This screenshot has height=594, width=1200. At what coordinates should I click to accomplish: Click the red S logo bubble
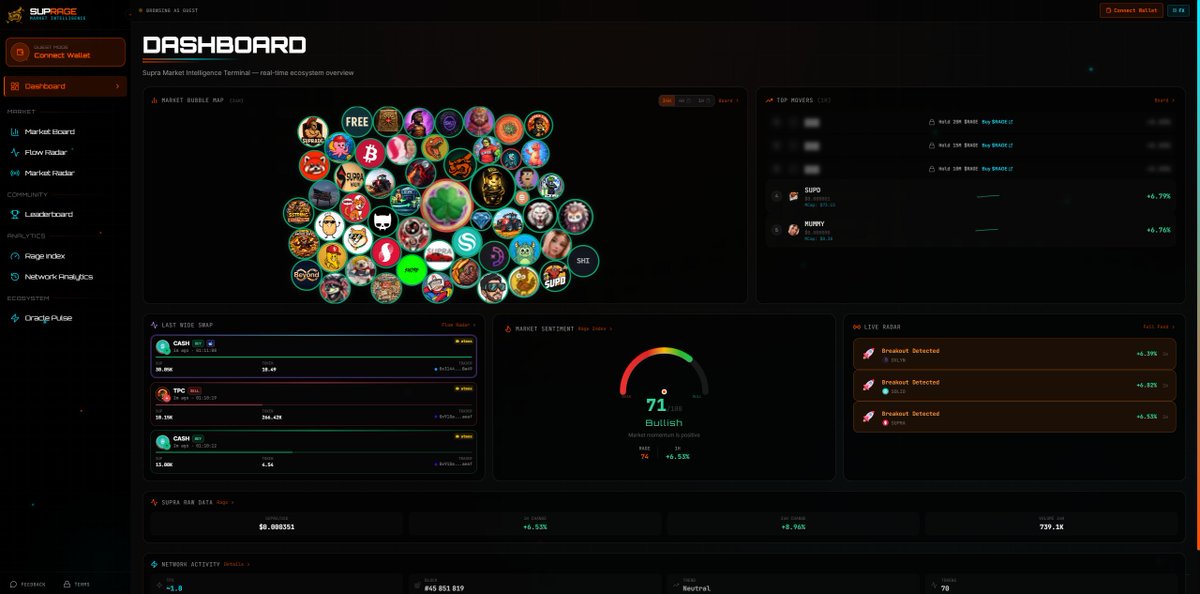click(387, 252)
